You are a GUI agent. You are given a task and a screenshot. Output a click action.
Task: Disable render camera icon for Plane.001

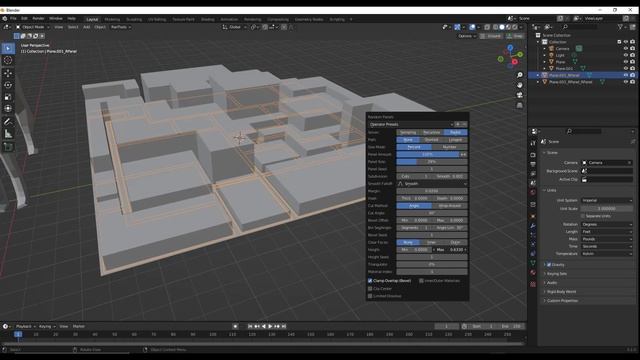point(632,69)
